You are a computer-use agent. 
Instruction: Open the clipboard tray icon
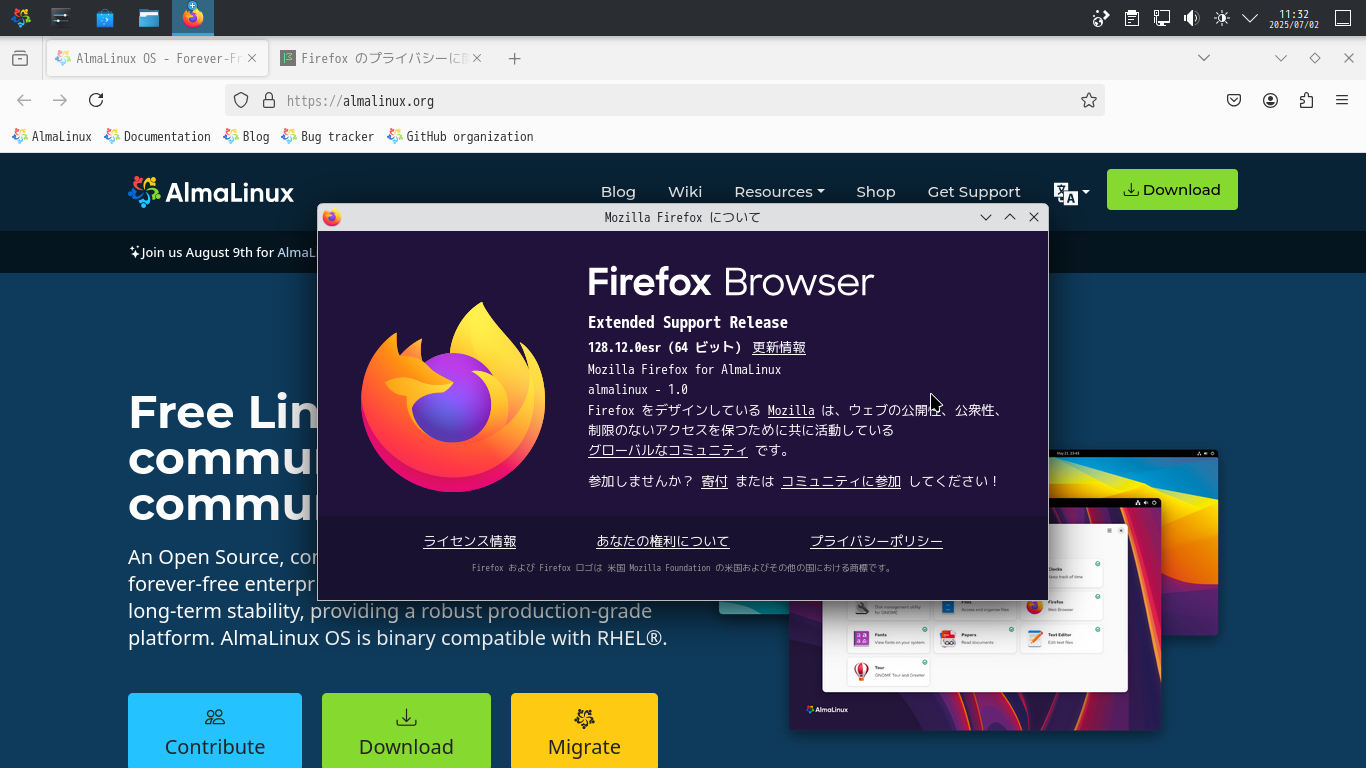point(1132,18)
